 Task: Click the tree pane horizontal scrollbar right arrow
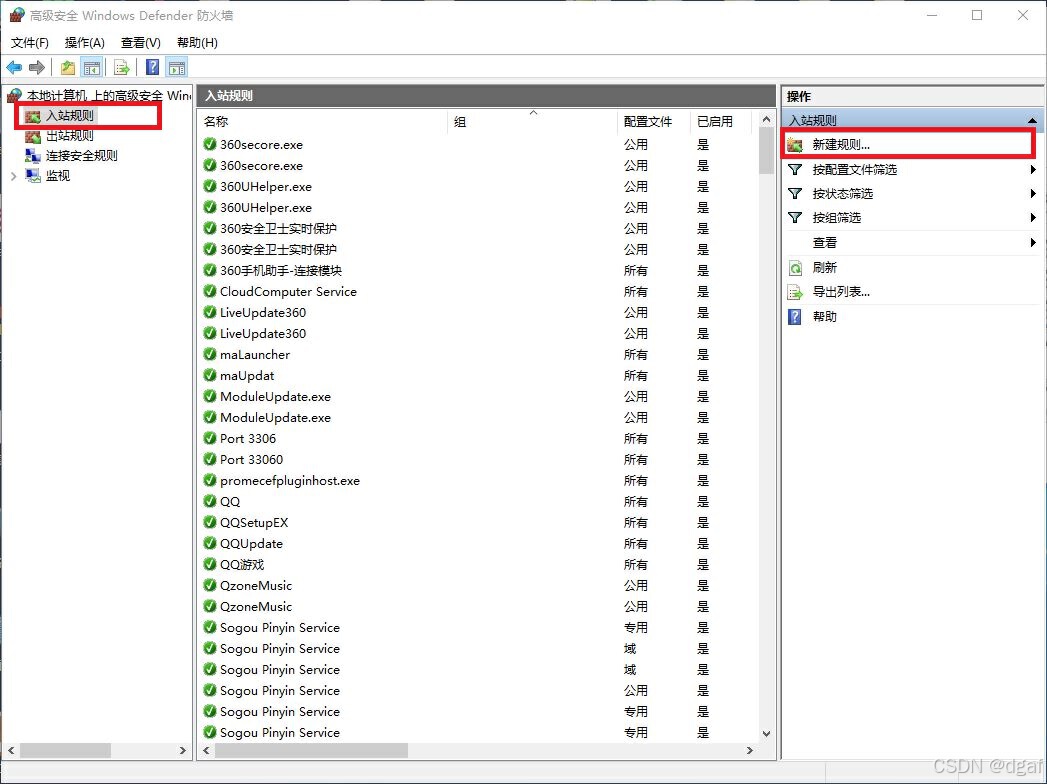183,751
